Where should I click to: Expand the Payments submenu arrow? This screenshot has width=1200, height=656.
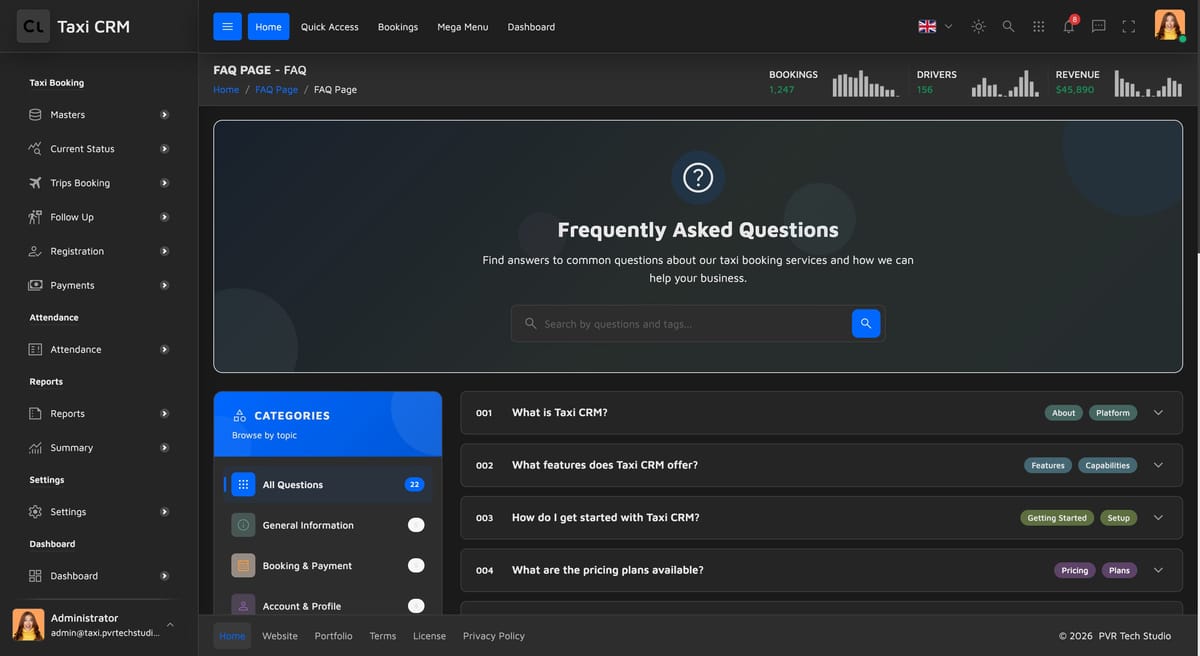pos(164,285)
